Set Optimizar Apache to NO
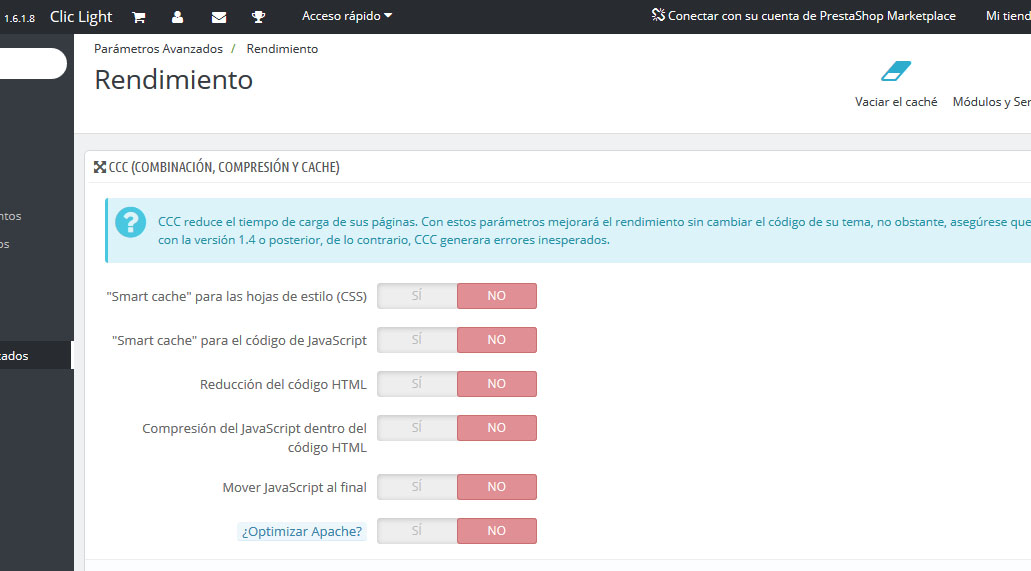The height and width of the screenshot is (571, 1031). [x=496, y=532]
